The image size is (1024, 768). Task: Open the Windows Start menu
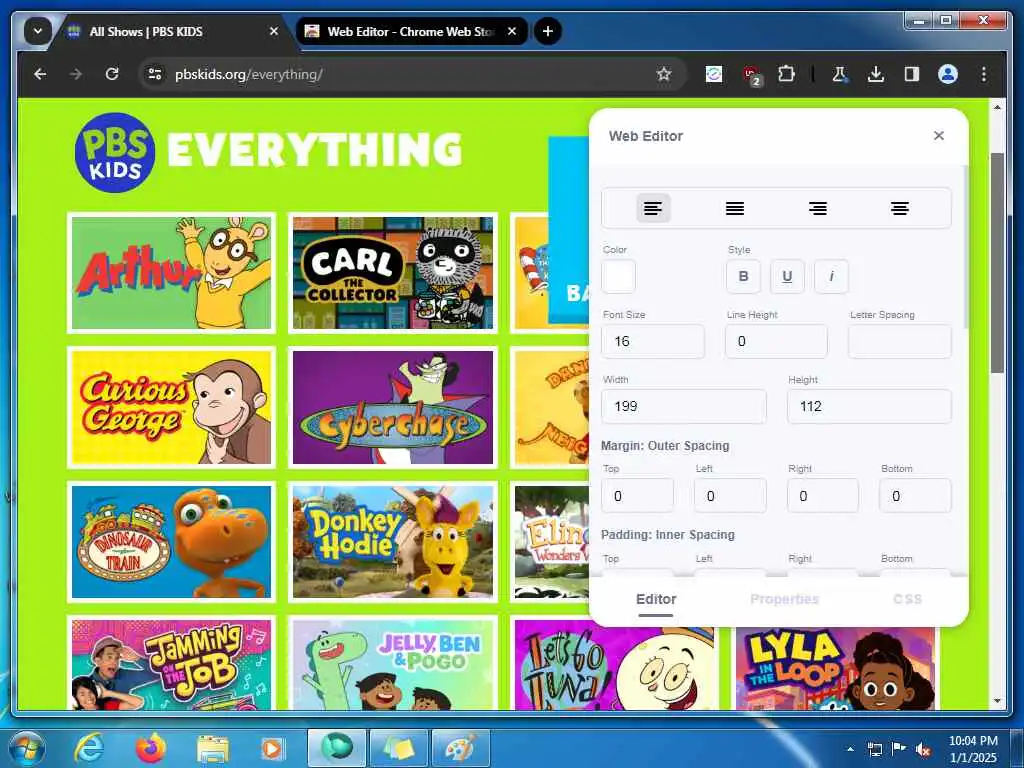(x=26, y=748)
